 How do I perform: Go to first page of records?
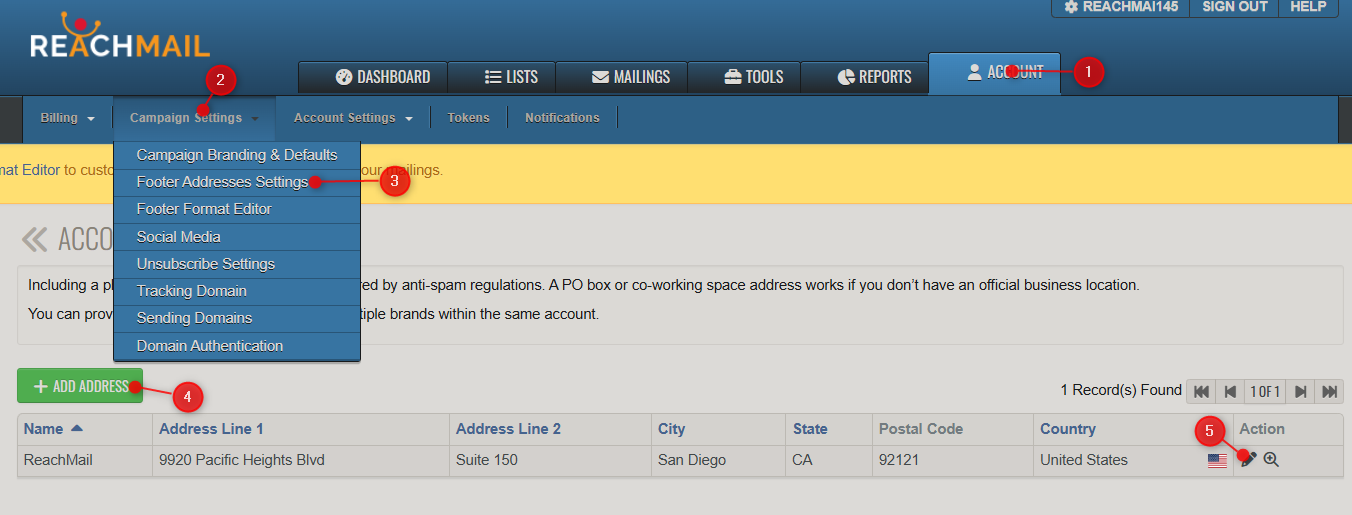pos(1200,391)
